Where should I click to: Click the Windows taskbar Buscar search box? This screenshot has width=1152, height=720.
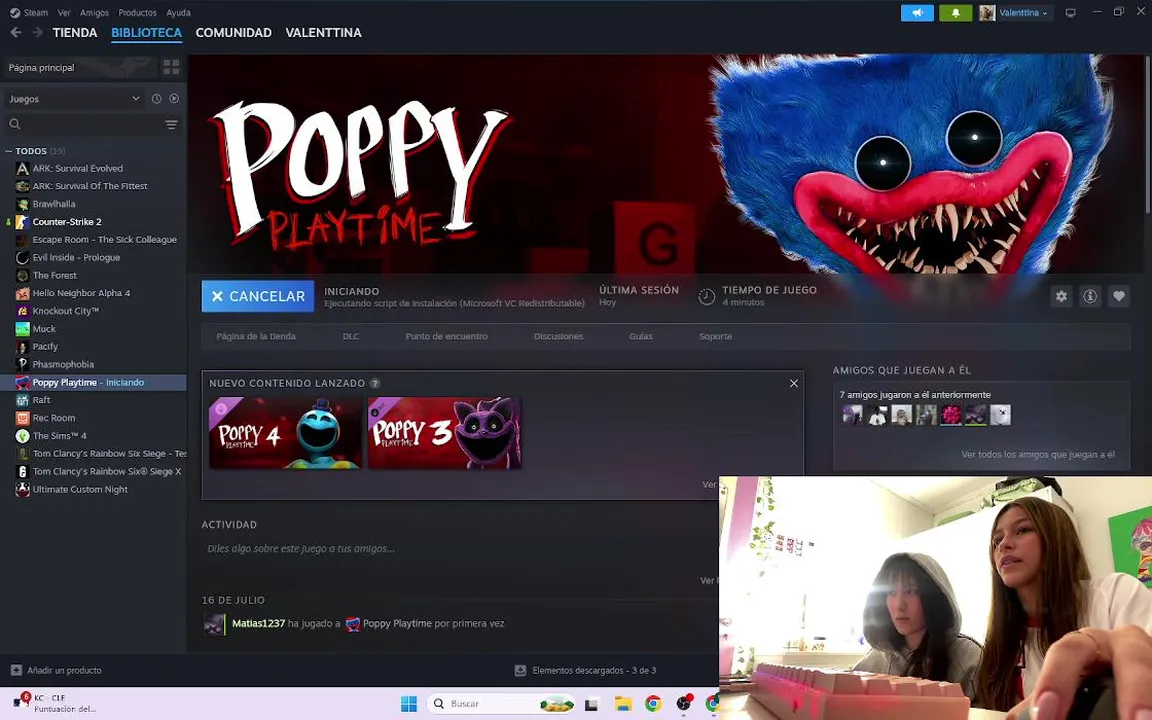pyautogui.click(x=500, y=704)
